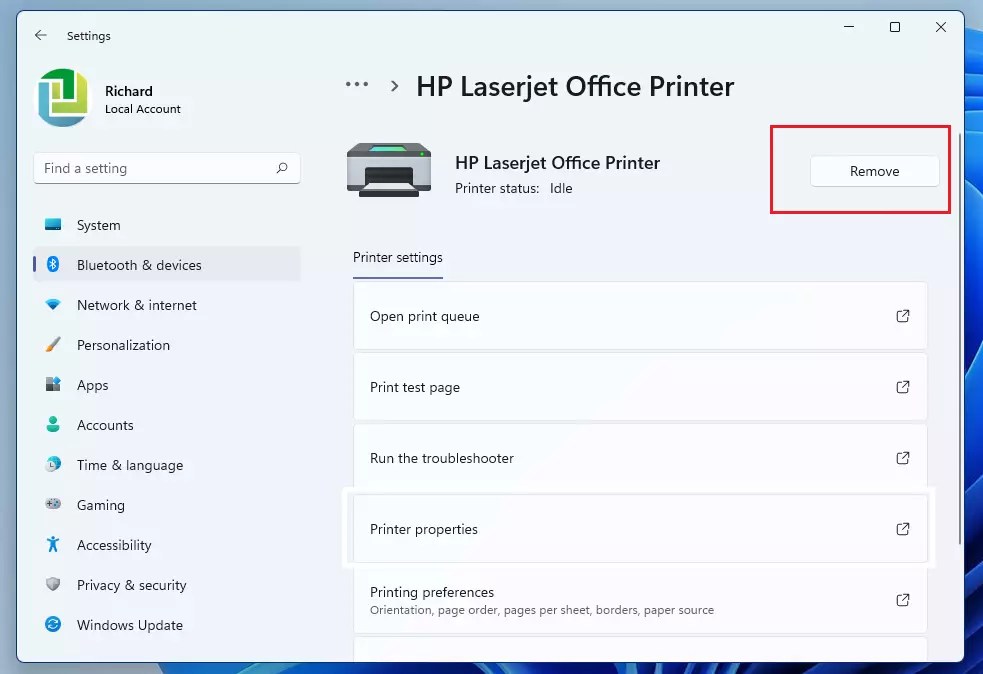Click the Remove button
Image resolution: width=983 pixels, height=674 pixels.
click(875, 171)
